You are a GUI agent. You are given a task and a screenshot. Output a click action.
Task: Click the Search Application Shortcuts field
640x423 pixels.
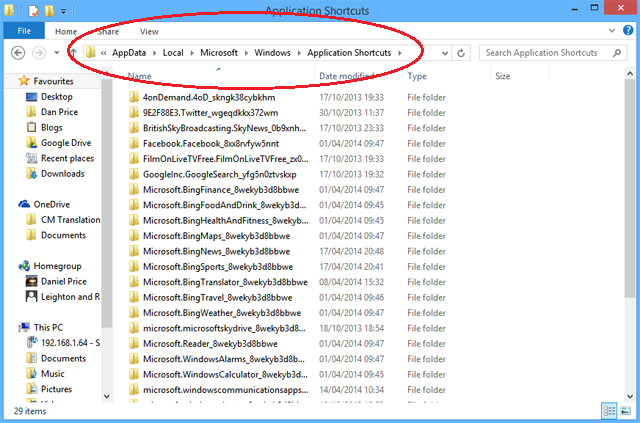tap(553, 53)
